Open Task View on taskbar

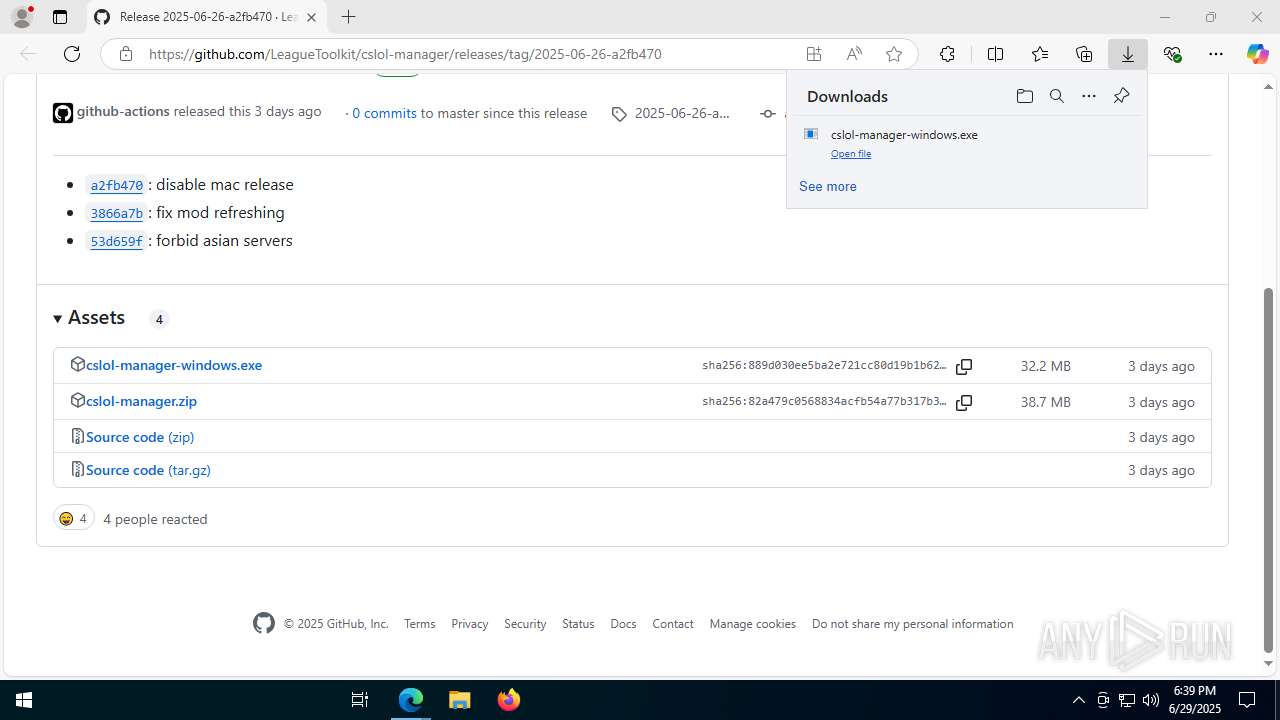click(x=360, y=700)
